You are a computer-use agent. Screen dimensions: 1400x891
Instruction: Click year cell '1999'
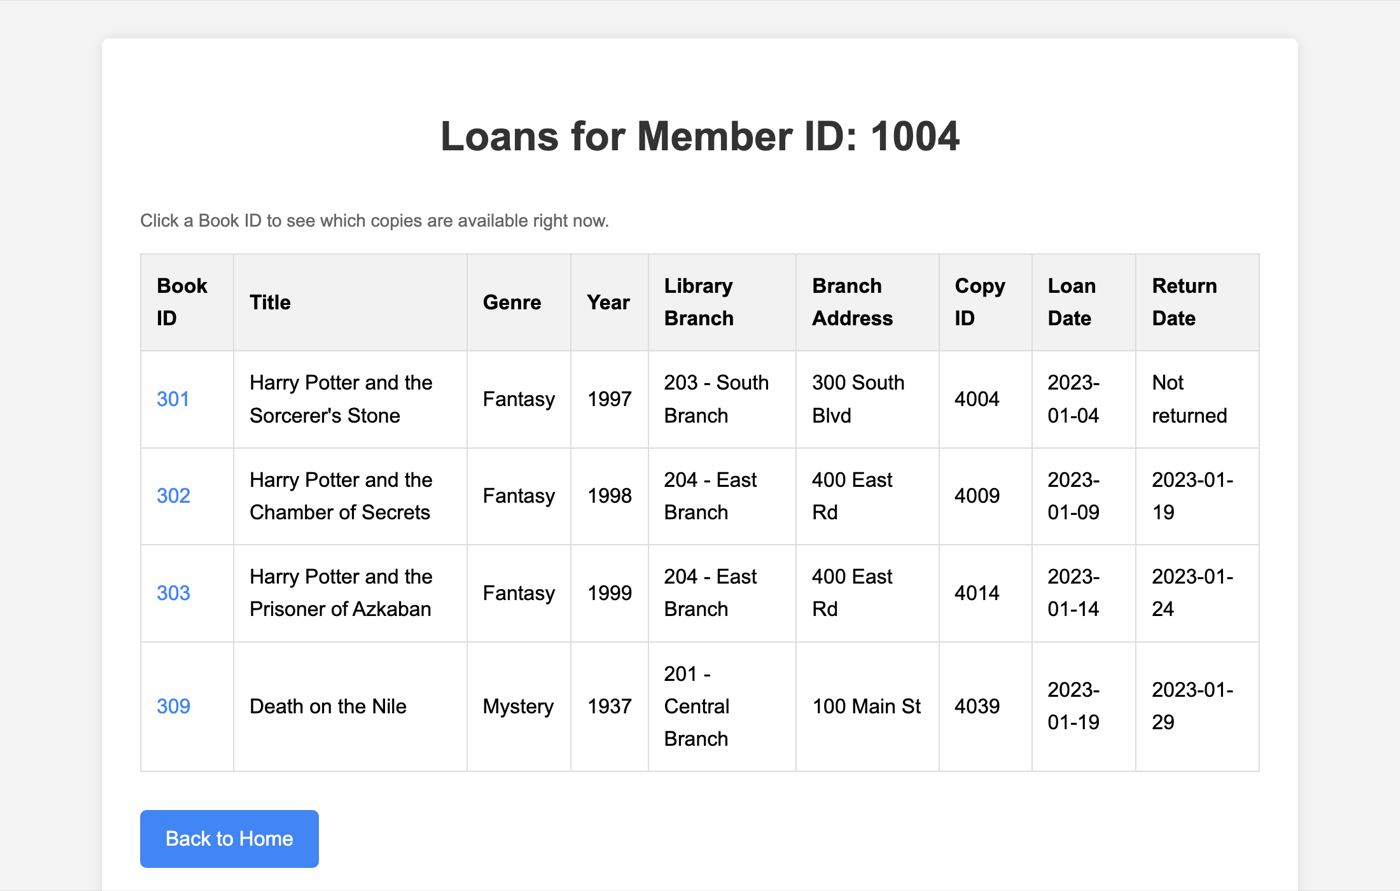(610, 593)
